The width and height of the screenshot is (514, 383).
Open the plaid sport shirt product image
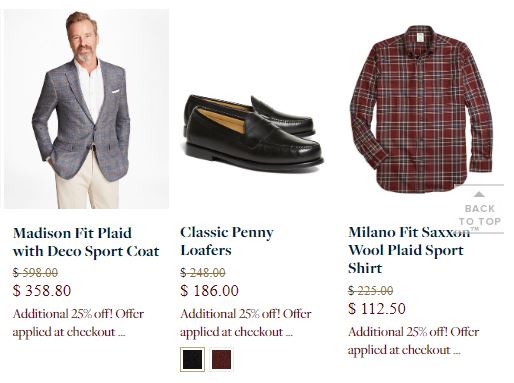pyautogui.click(x=421, y=109)
